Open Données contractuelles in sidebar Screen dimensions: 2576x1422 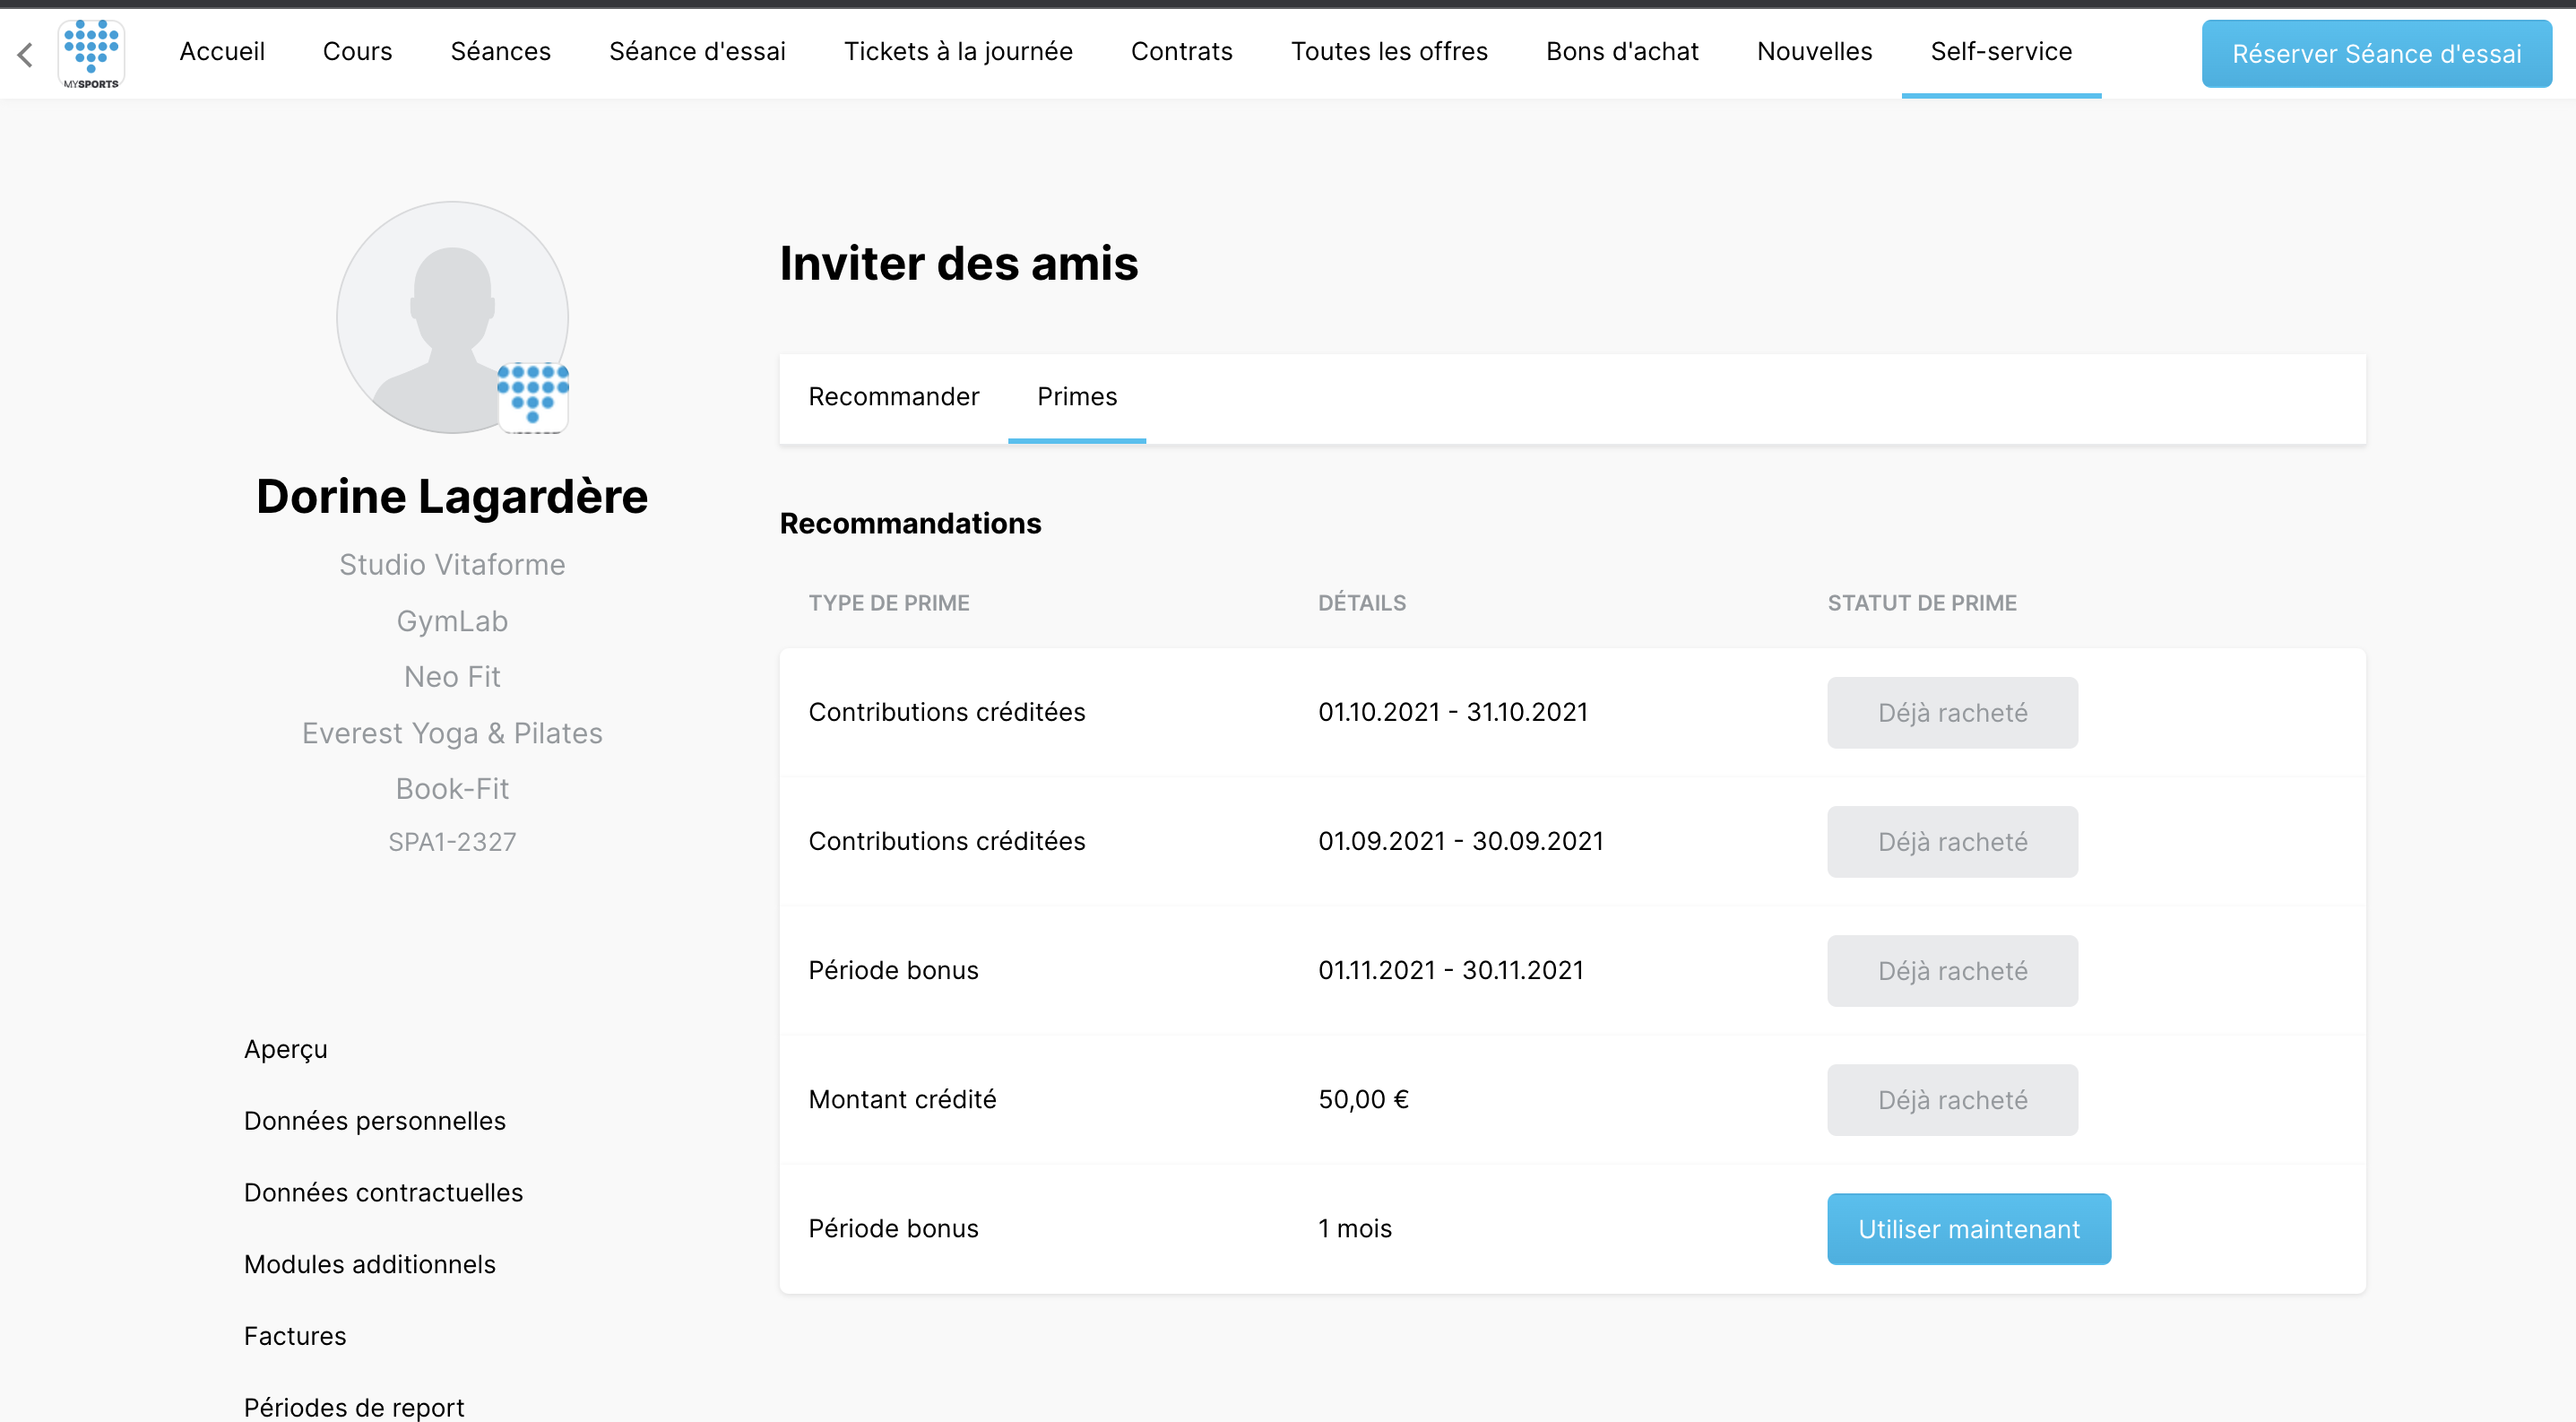click(x=383, y=1193)
